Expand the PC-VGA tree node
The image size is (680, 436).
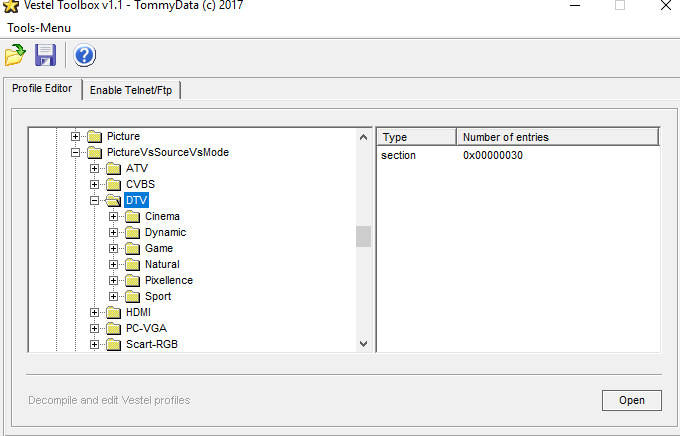95,328
